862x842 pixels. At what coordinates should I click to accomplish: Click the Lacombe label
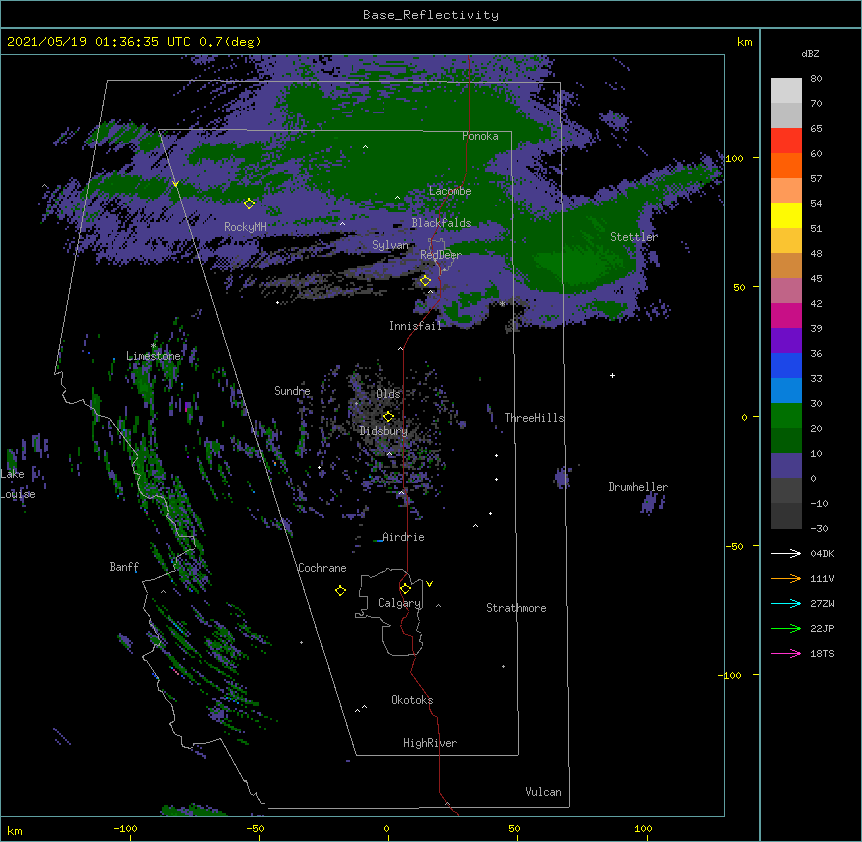450,191
